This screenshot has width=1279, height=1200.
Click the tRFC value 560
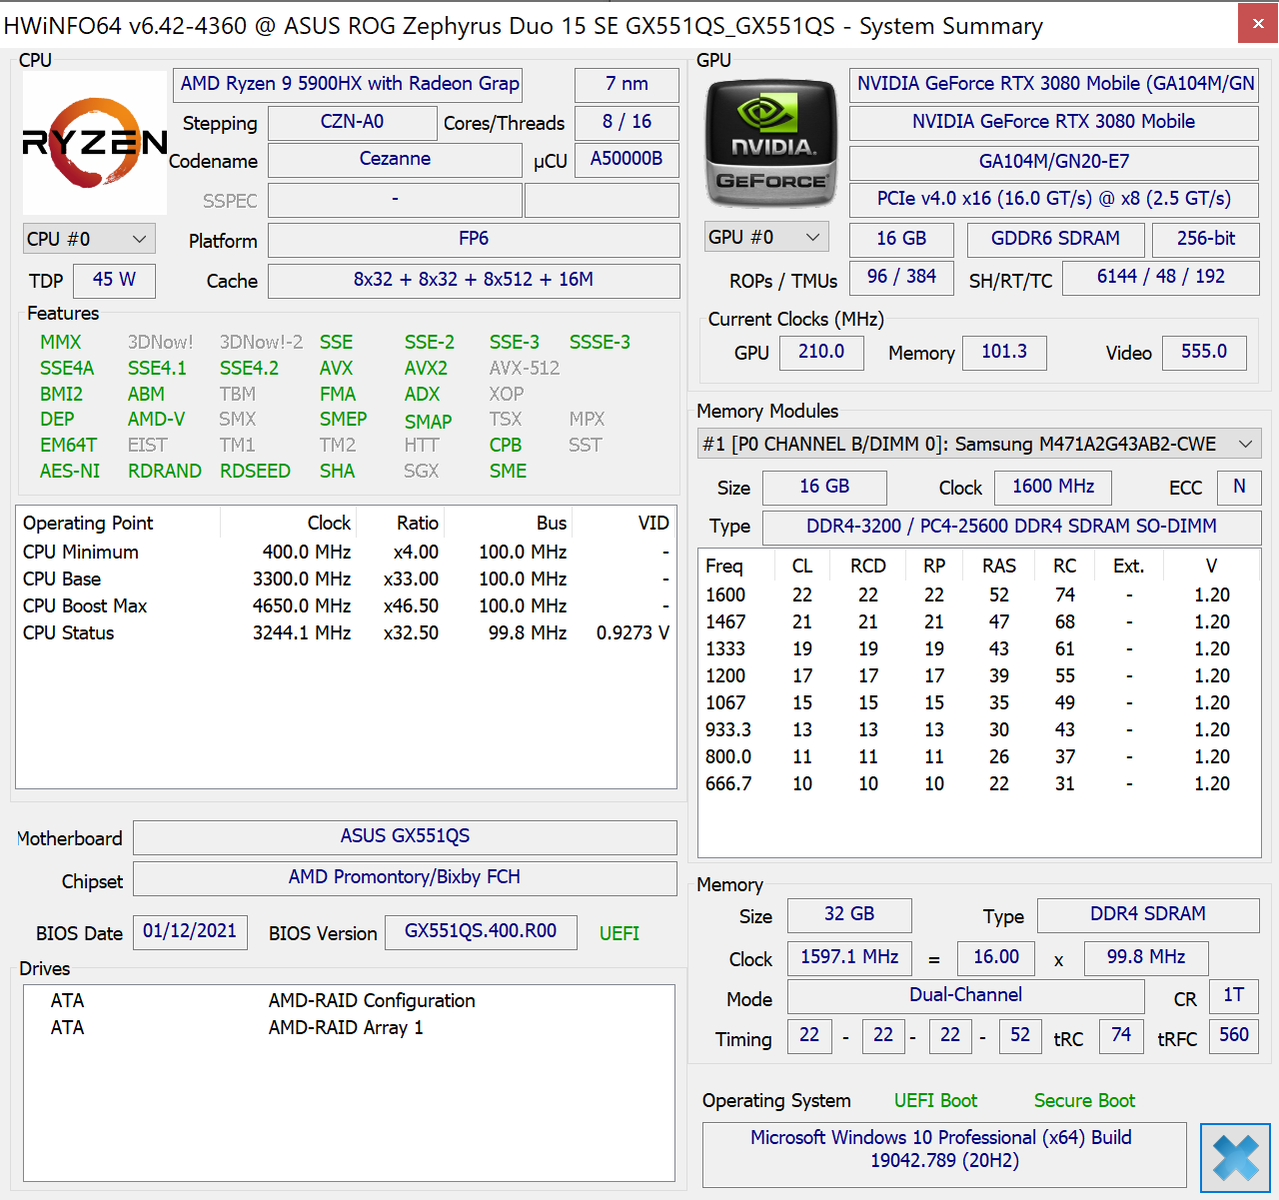click(1234, 1036)
